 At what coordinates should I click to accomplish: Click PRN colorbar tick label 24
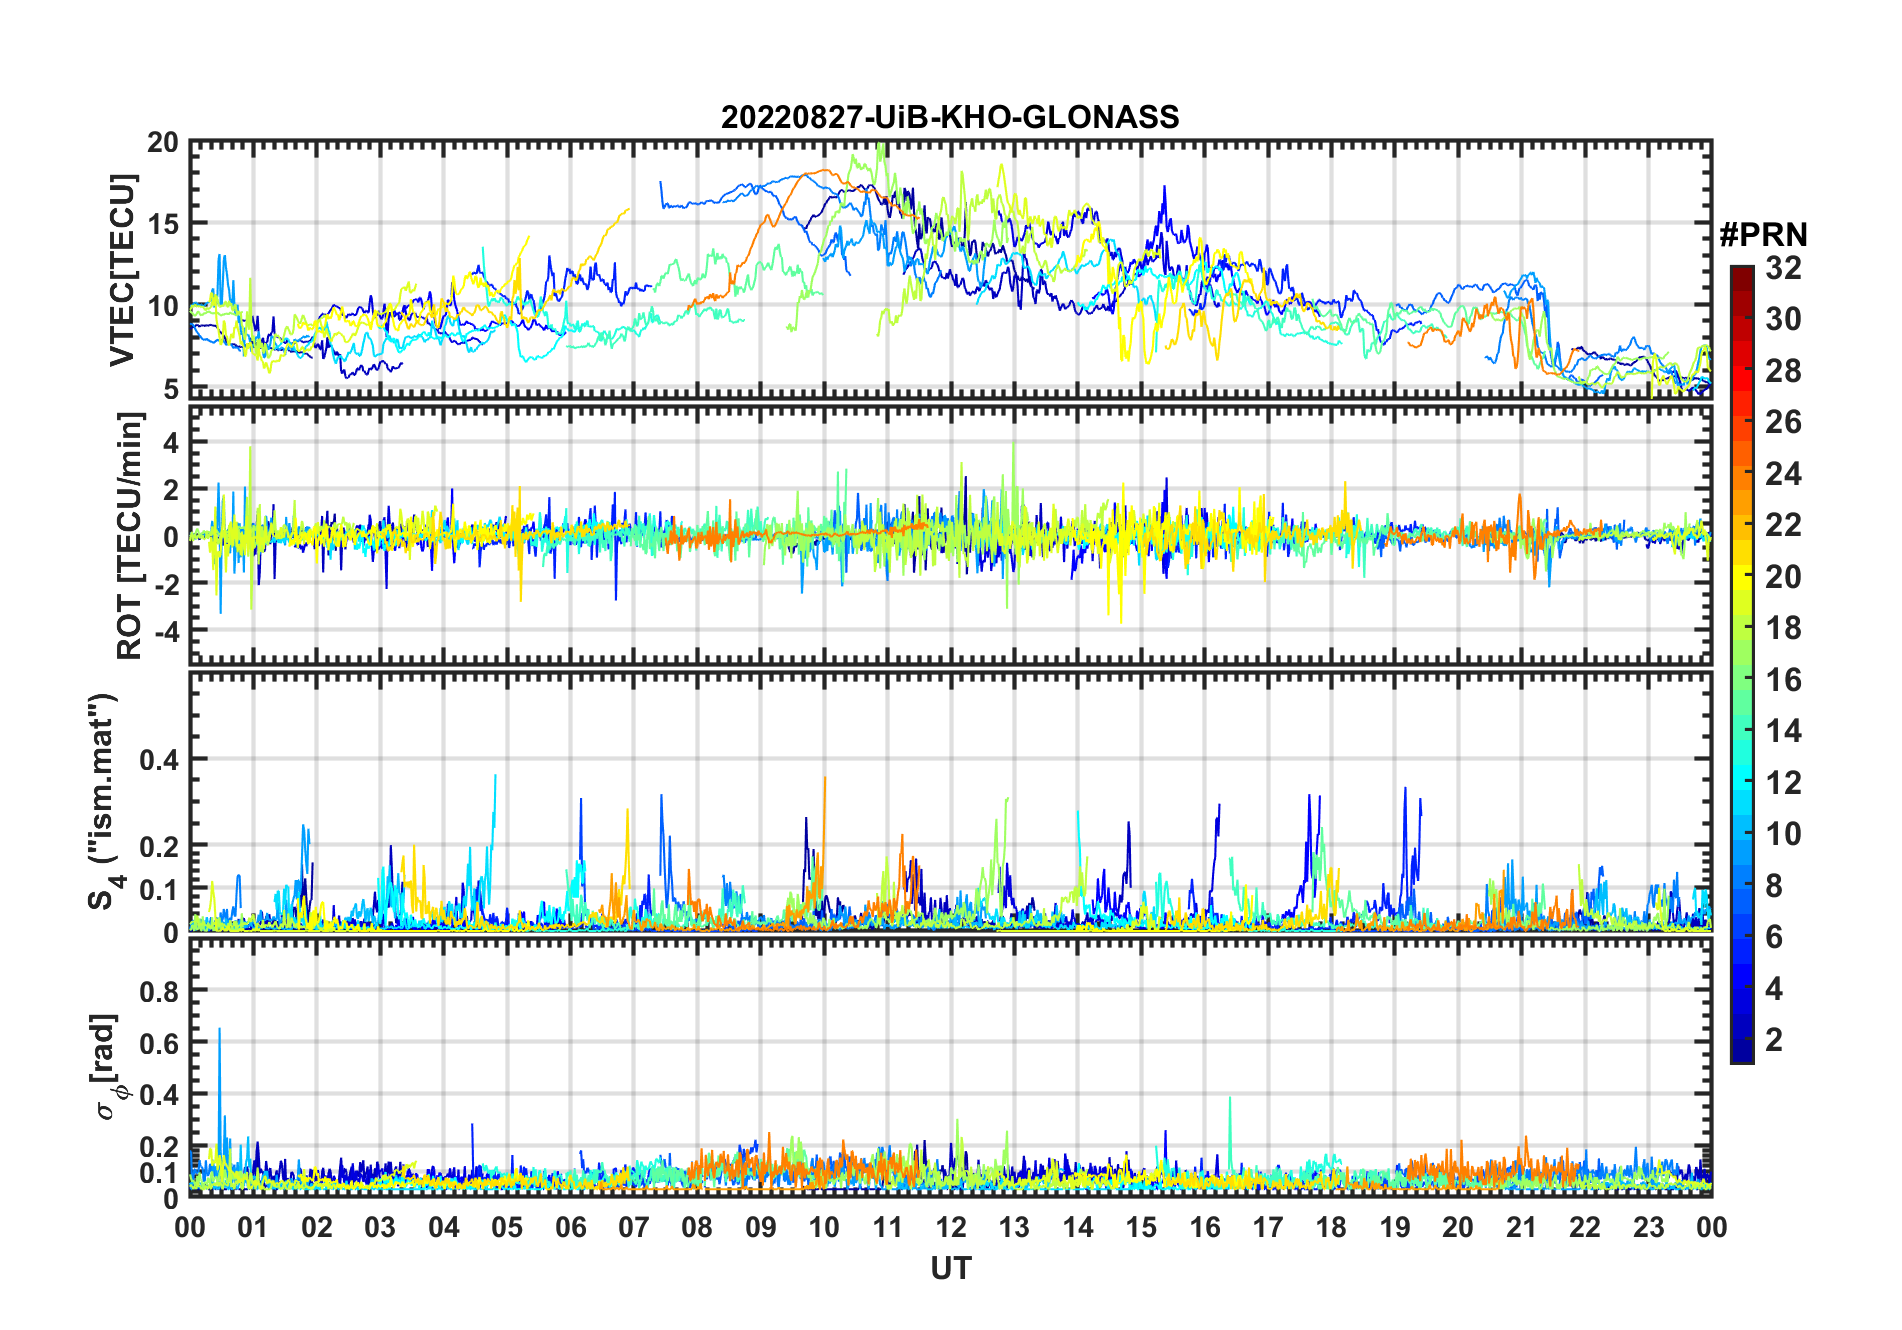(x=1783, y=474)
